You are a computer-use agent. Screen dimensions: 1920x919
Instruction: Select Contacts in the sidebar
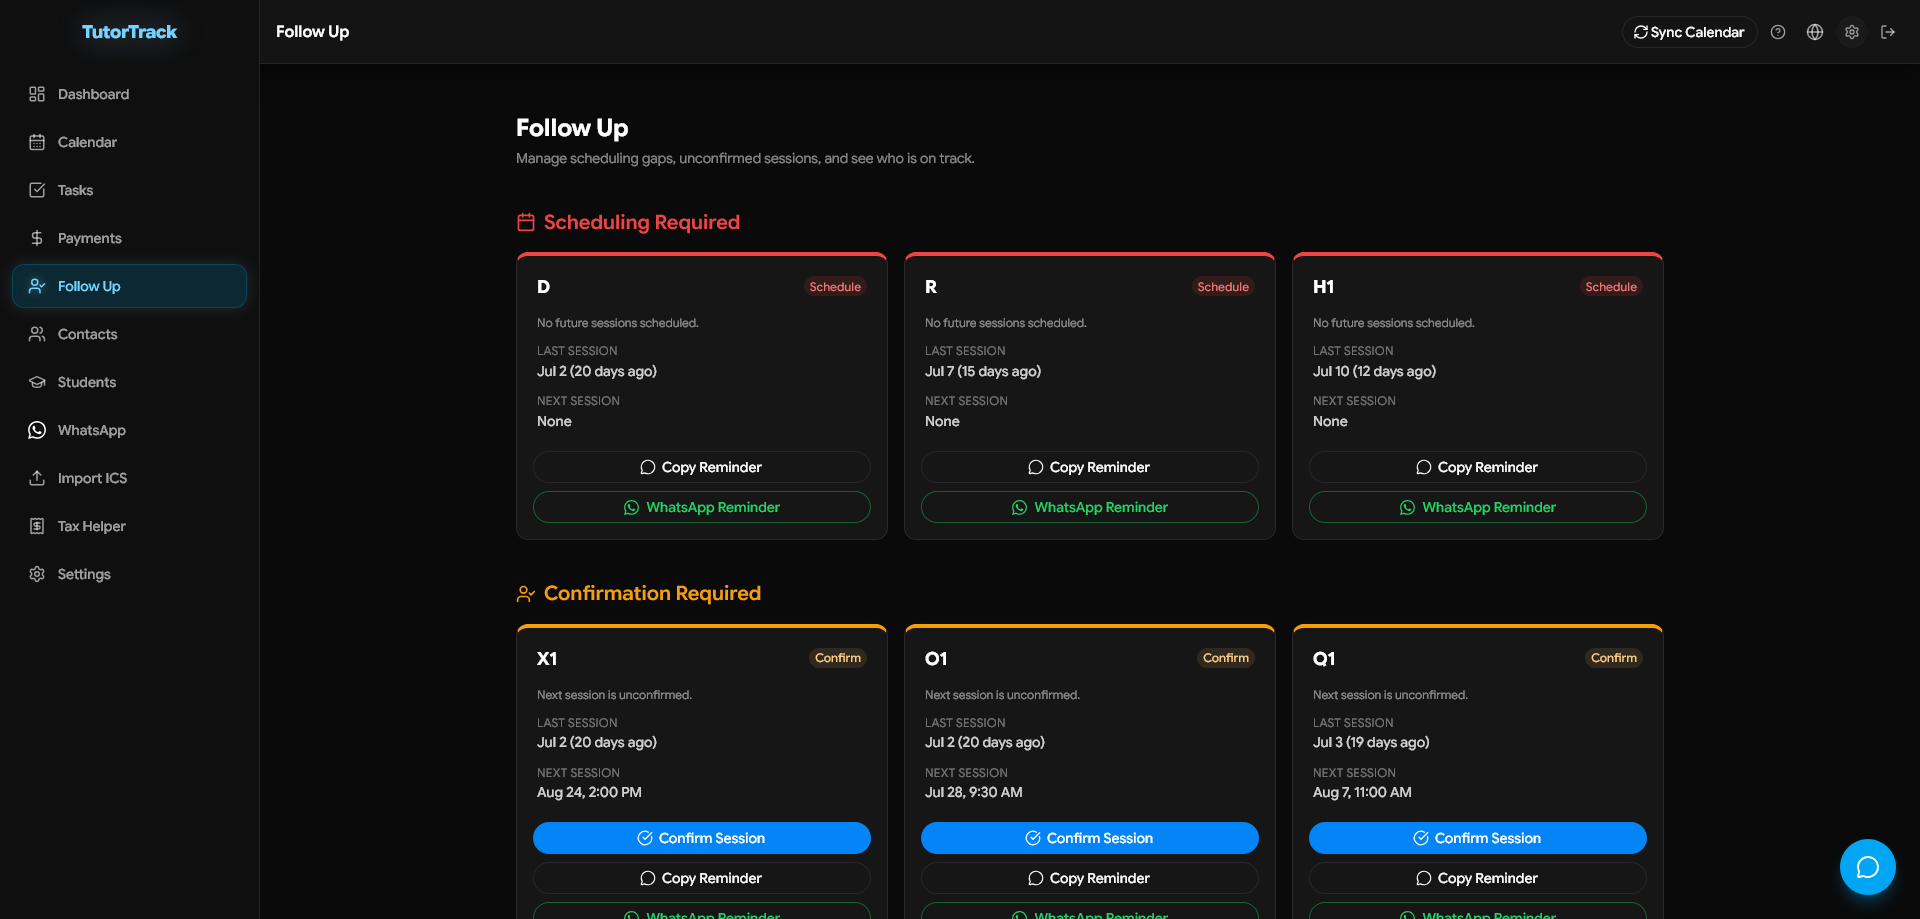tap(129, 334)
